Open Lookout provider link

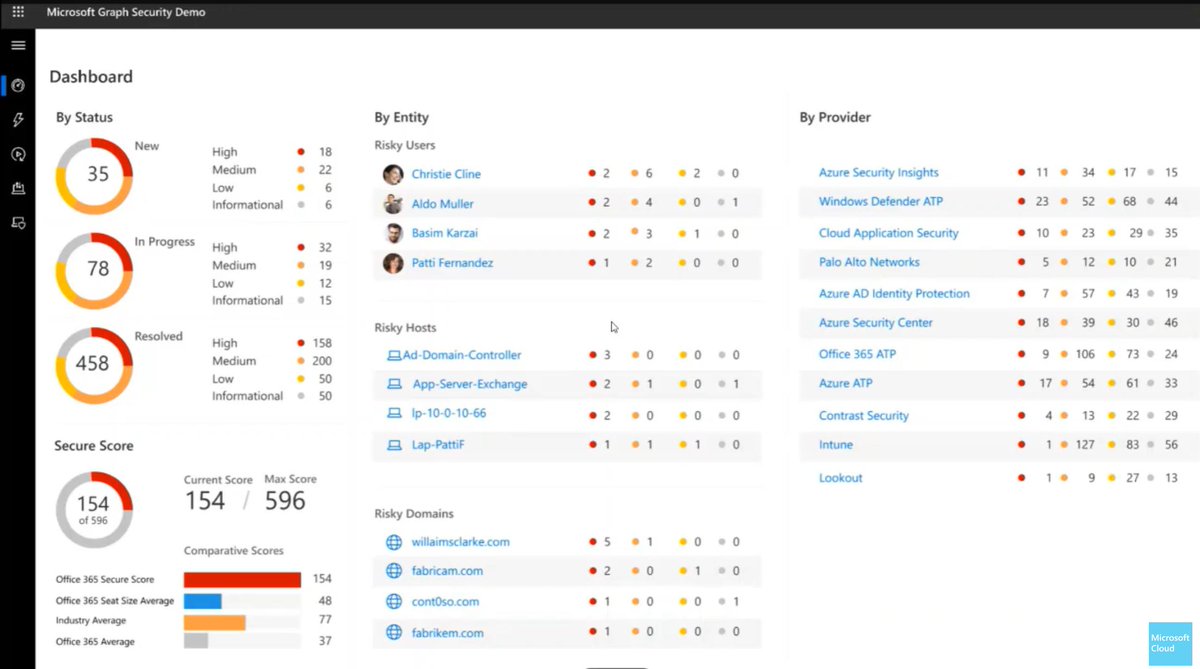click(841, 478)
